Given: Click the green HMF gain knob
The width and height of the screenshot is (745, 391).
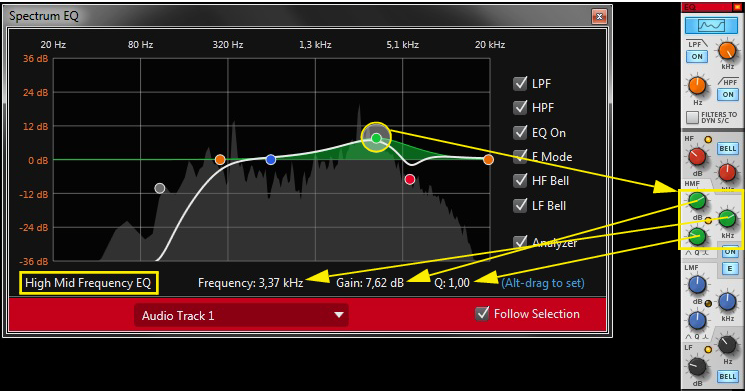Looking at the screenshot, I should click(x=697, y=201).
